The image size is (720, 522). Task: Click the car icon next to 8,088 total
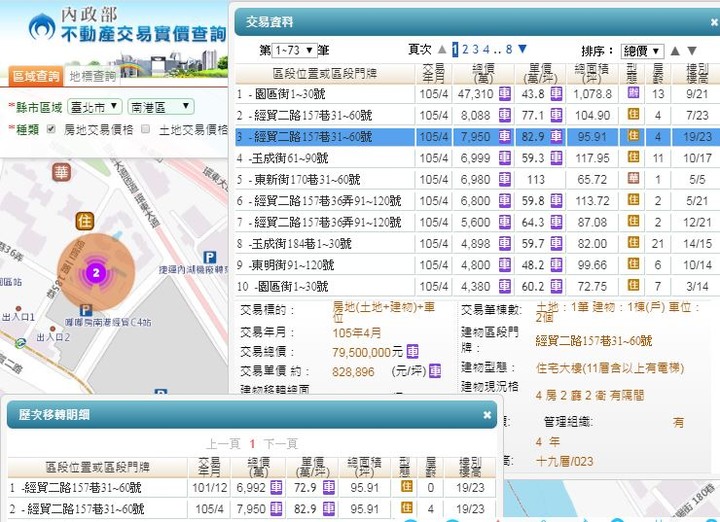tap(505, 115)
